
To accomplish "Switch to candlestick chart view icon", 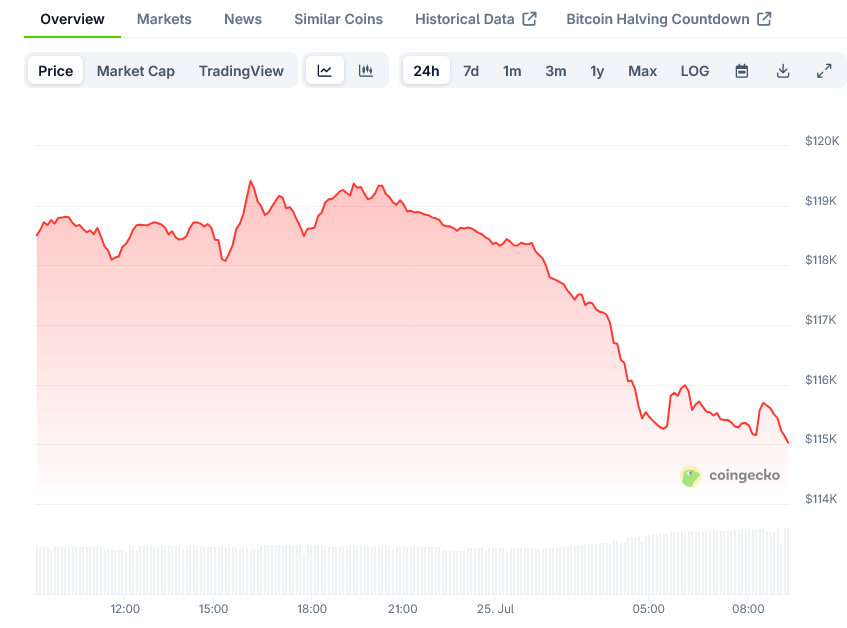I will [x=366, y=71].
